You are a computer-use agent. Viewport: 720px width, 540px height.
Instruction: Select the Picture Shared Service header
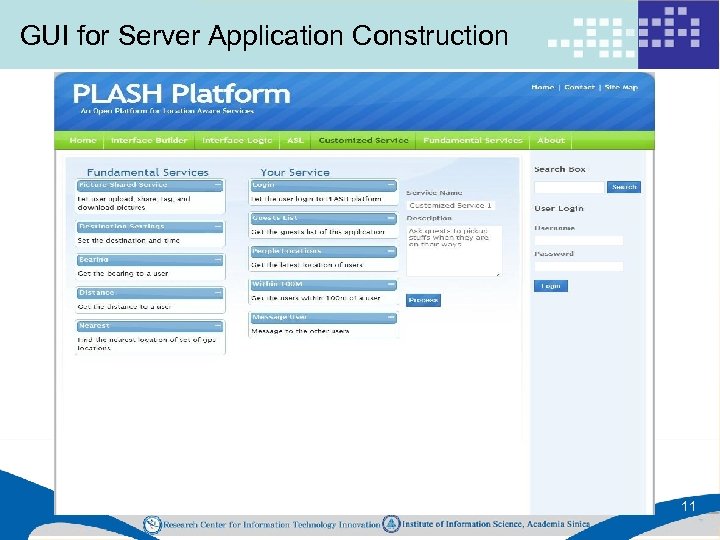(x=150, y=185)
